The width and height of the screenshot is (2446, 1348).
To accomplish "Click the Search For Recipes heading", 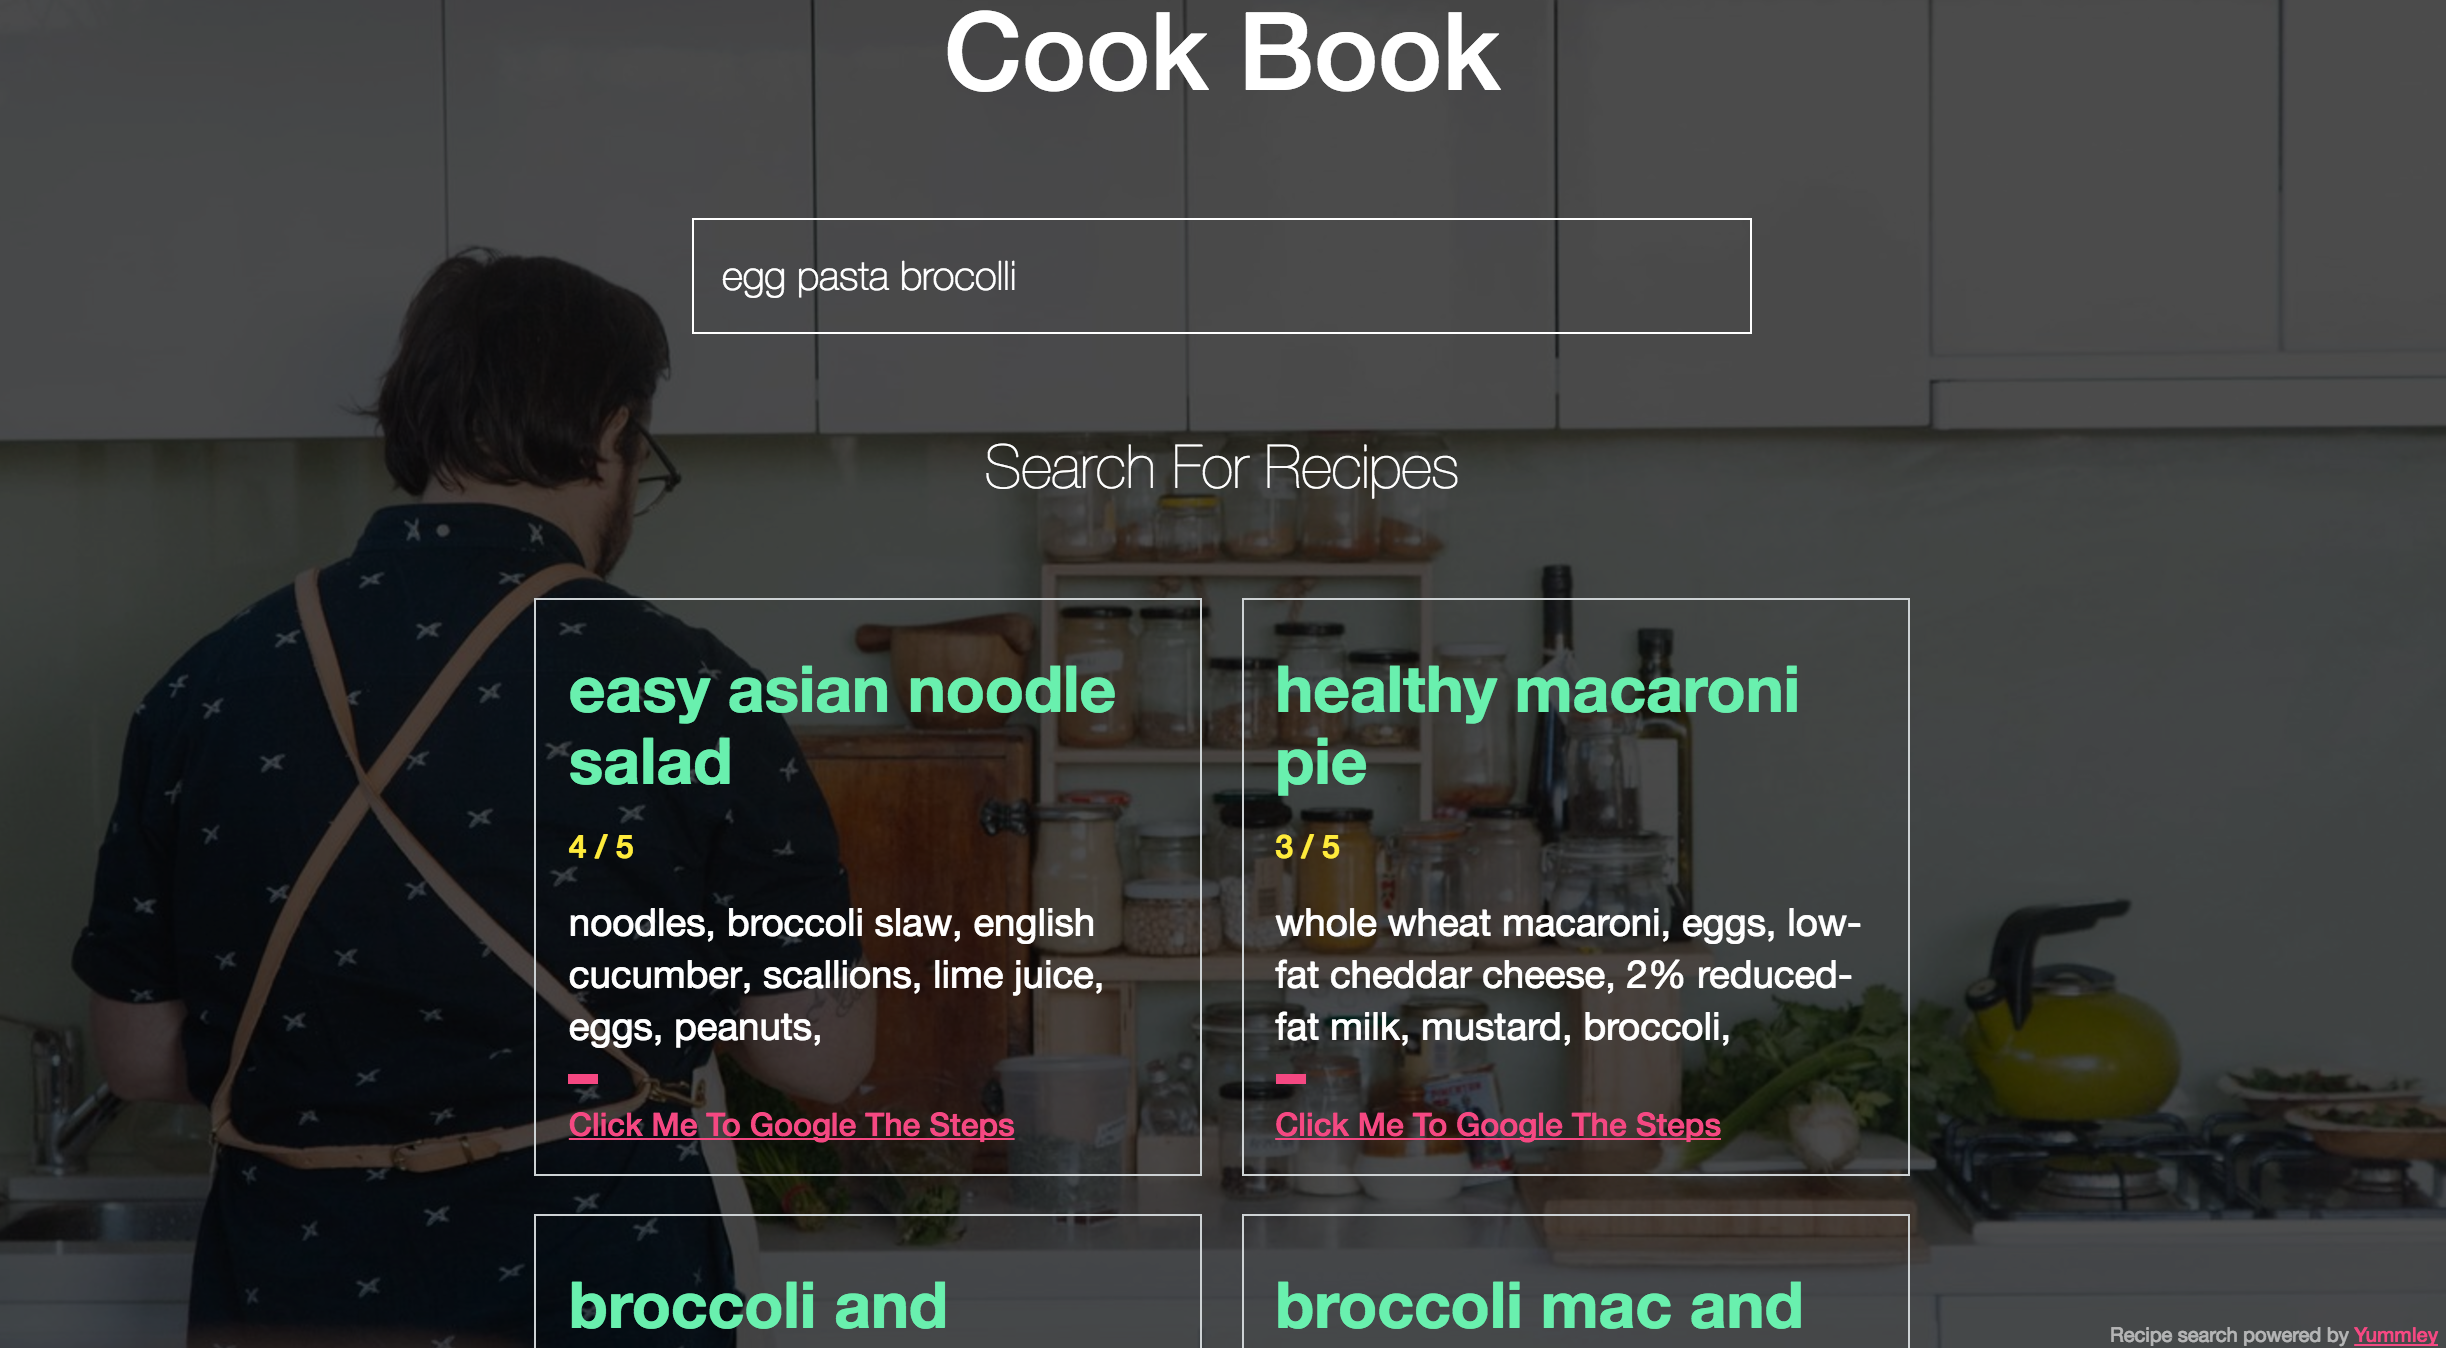I will [1221, 467].
